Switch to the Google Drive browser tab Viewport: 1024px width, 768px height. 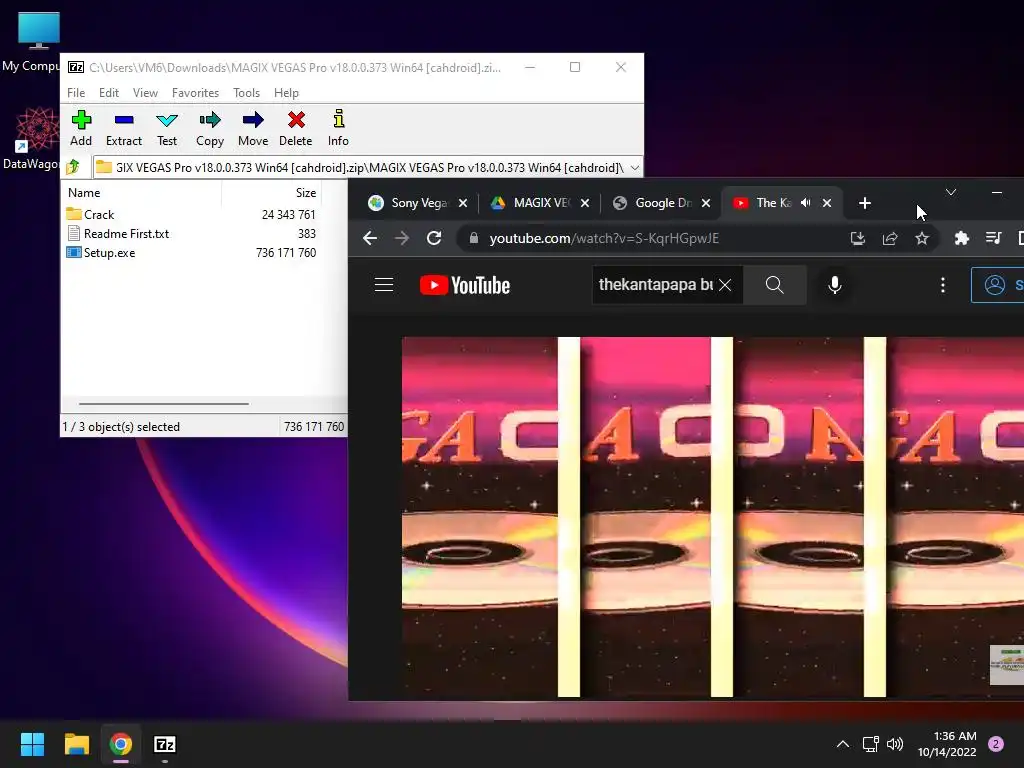tap(663, 203)
